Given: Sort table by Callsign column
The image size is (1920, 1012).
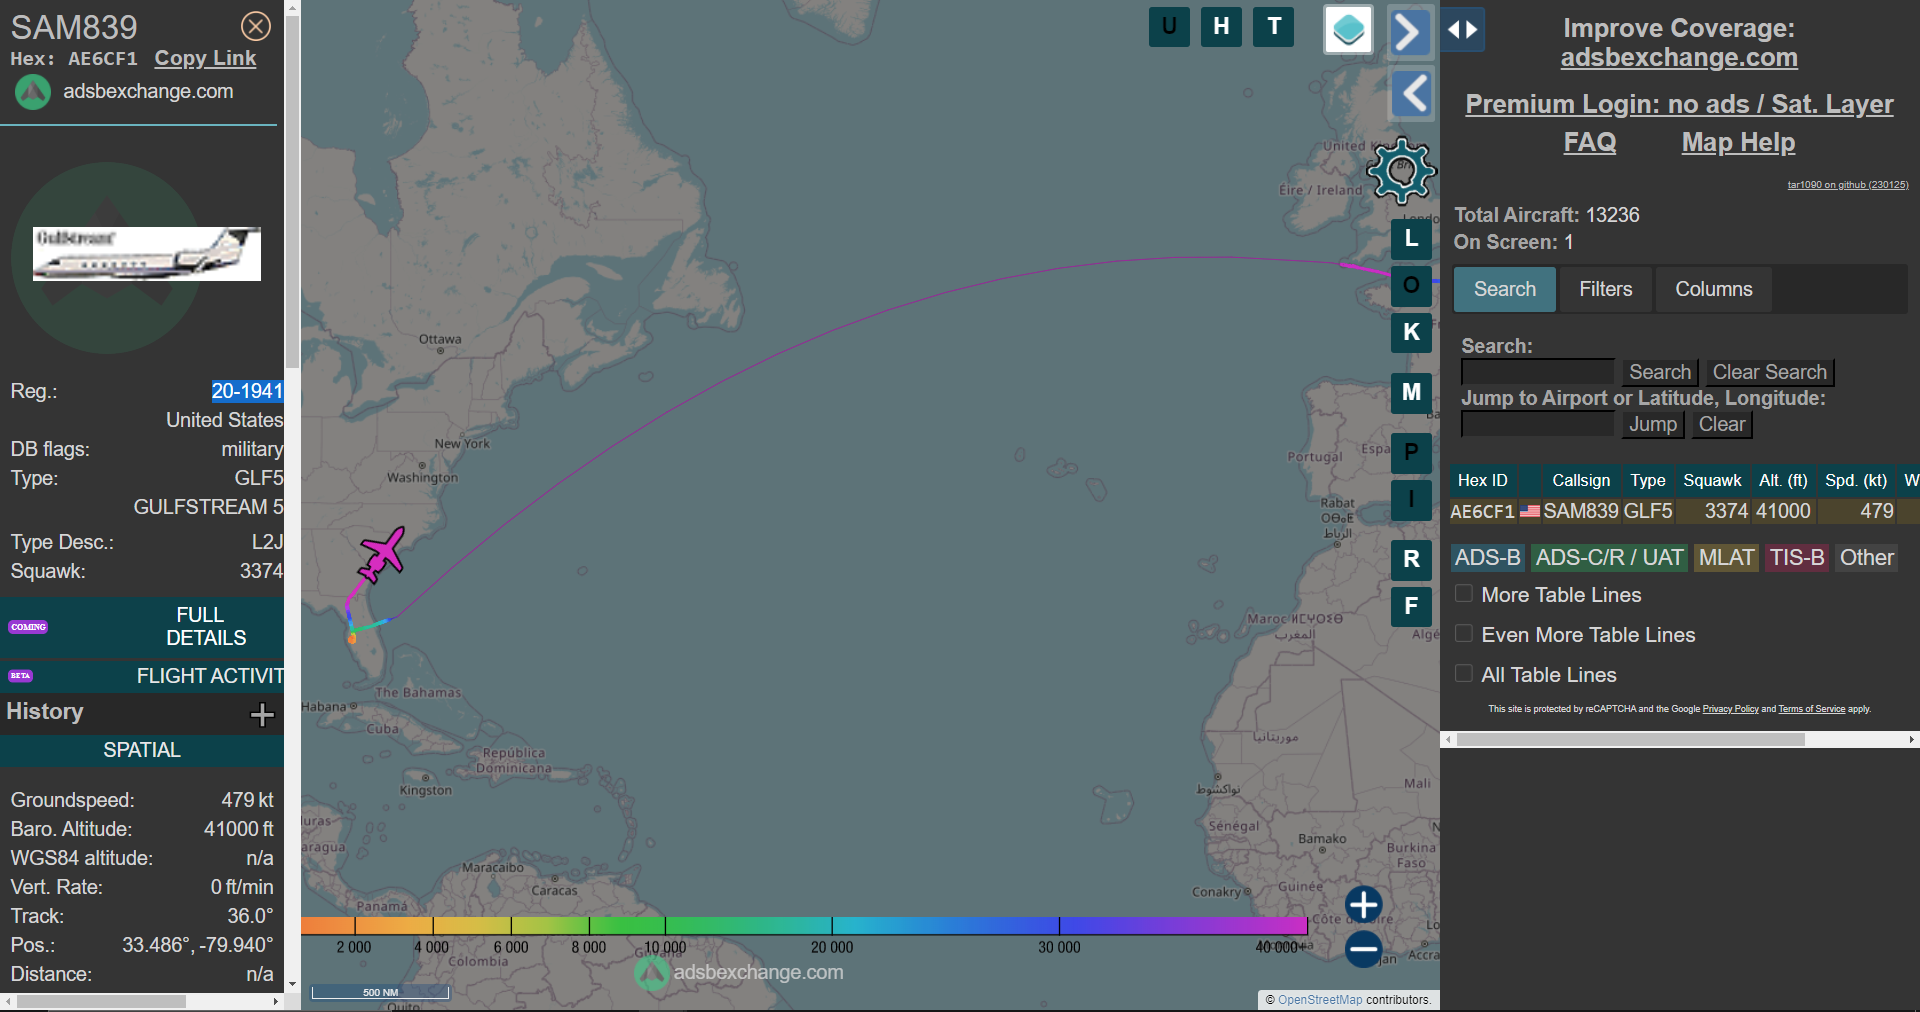Looking at the screenshot, I should tap(1581, 480).
